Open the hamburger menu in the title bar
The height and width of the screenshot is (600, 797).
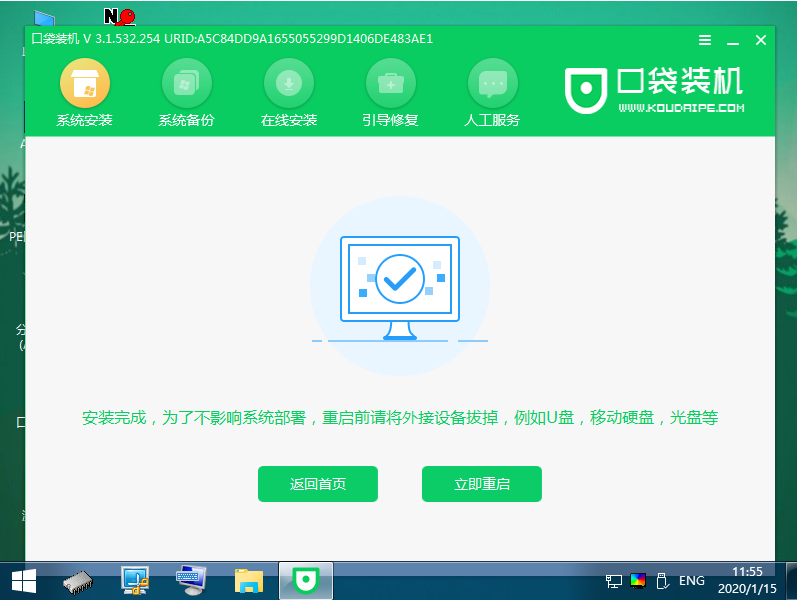705,40
